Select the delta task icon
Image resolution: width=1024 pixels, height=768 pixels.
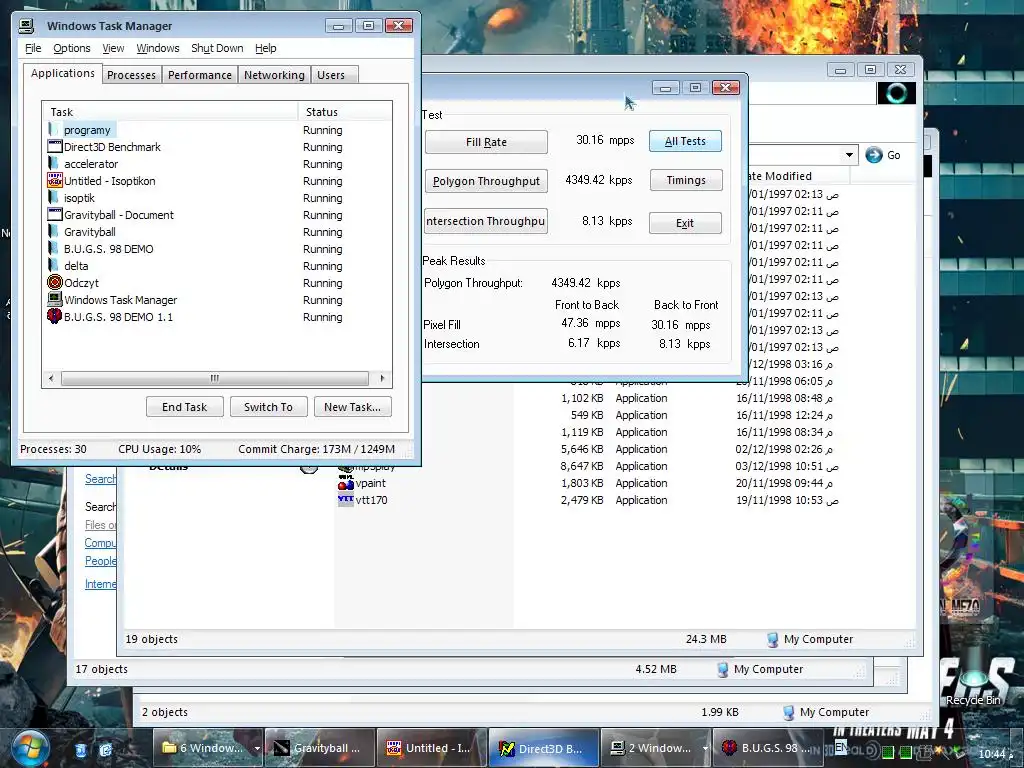pyautogui.click(x=54, y=265)
